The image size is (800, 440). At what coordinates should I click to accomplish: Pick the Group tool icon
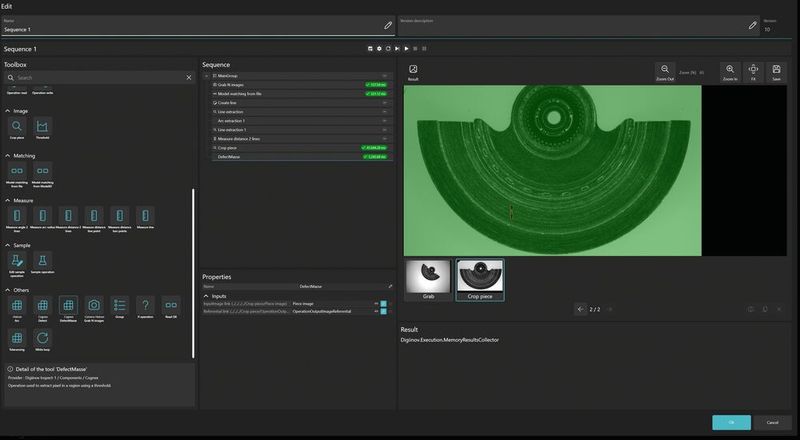click(x=119, y=307)
